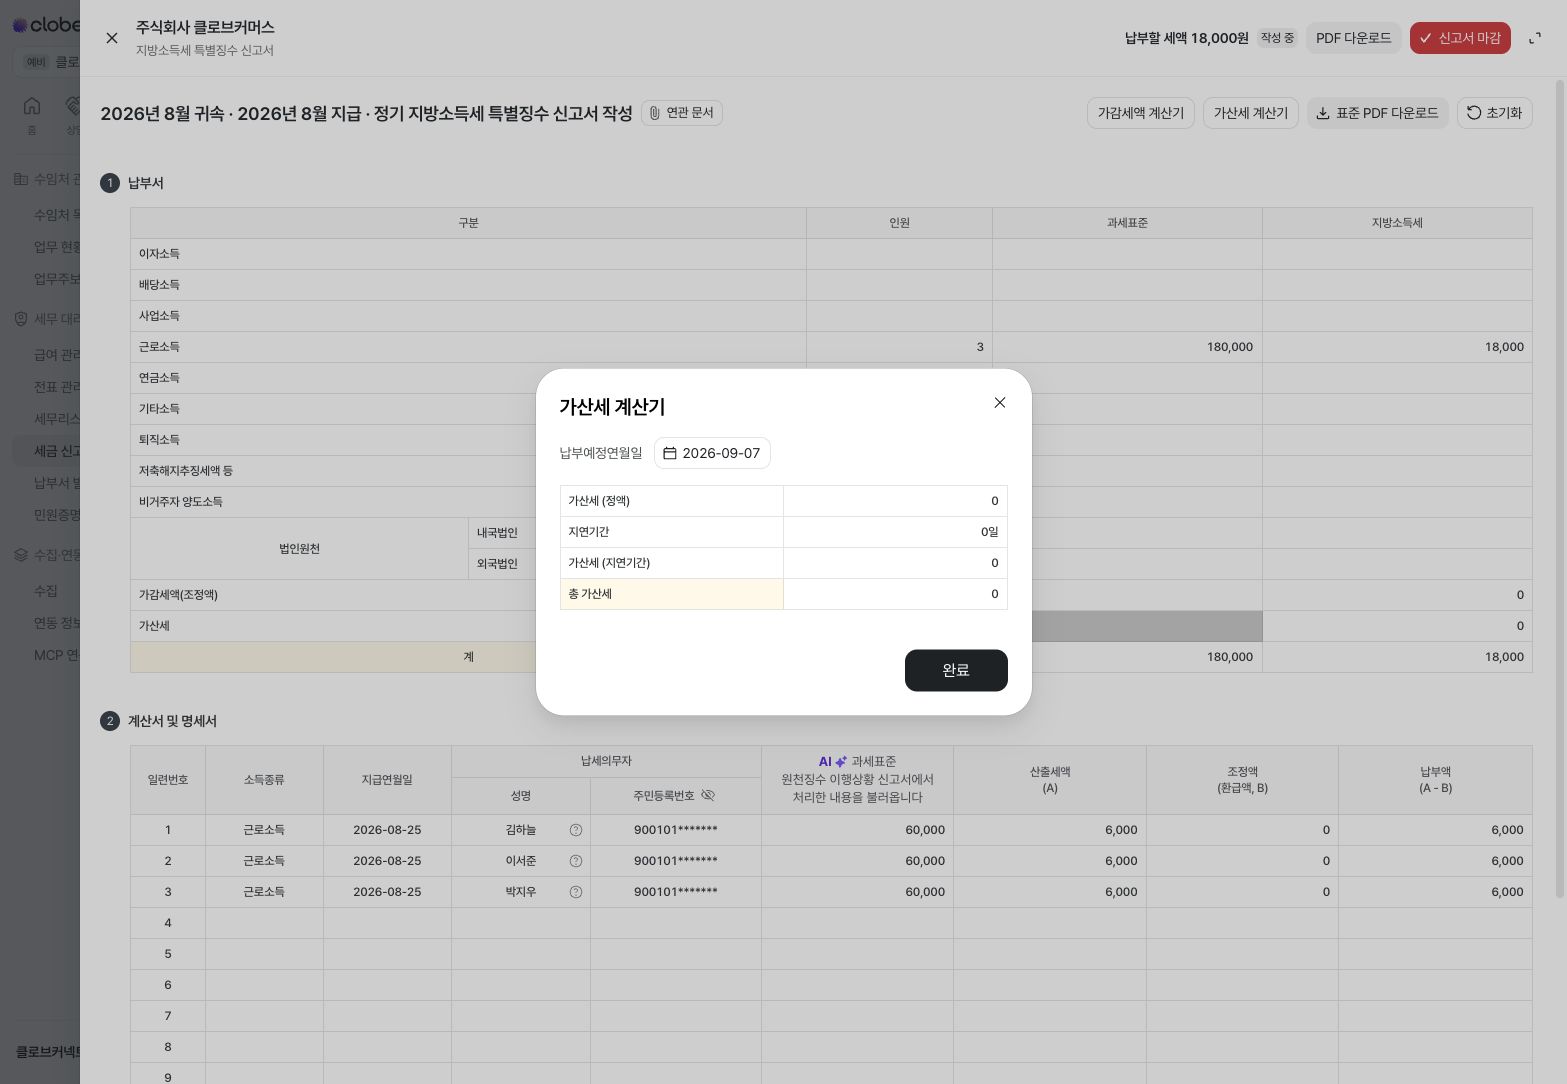
Task: Click the 작성 중 status badge
Action: coord(1277,38)
